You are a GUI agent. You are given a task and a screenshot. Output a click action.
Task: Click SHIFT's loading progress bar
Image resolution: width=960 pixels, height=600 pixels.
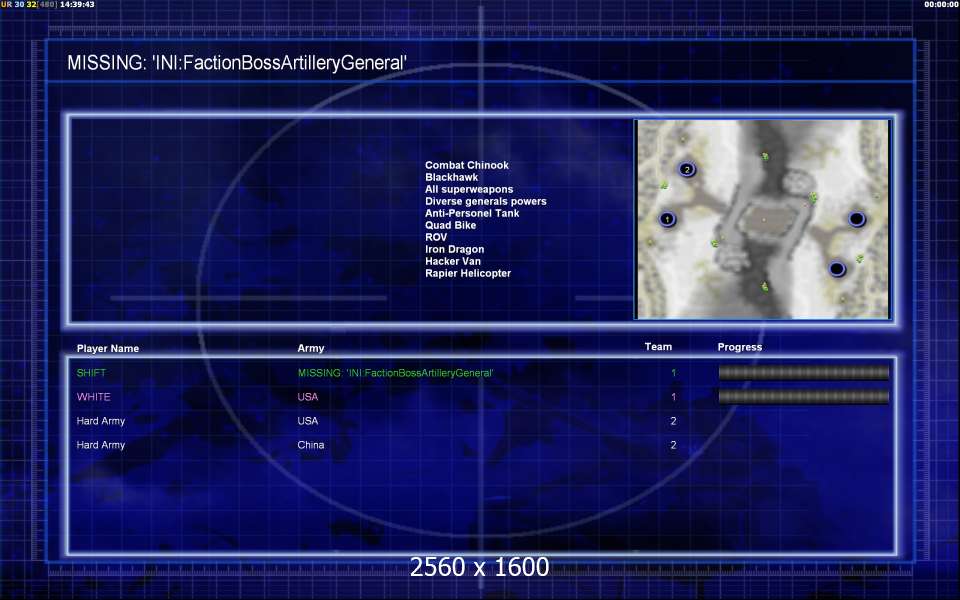[803, 373]
